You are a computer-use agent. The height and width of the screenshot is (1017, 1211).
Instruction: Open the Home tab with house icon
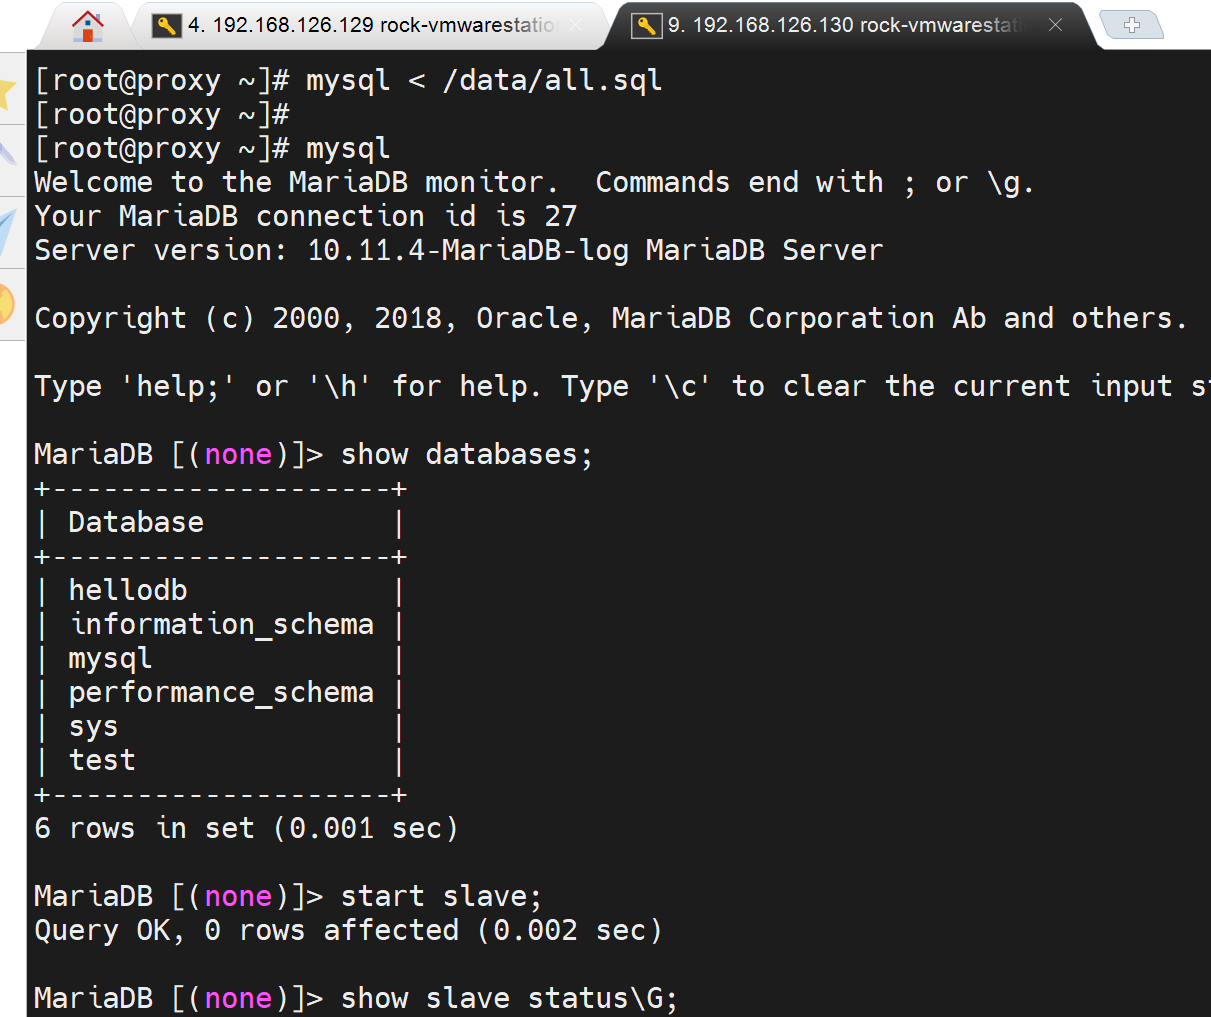point(88,26)
